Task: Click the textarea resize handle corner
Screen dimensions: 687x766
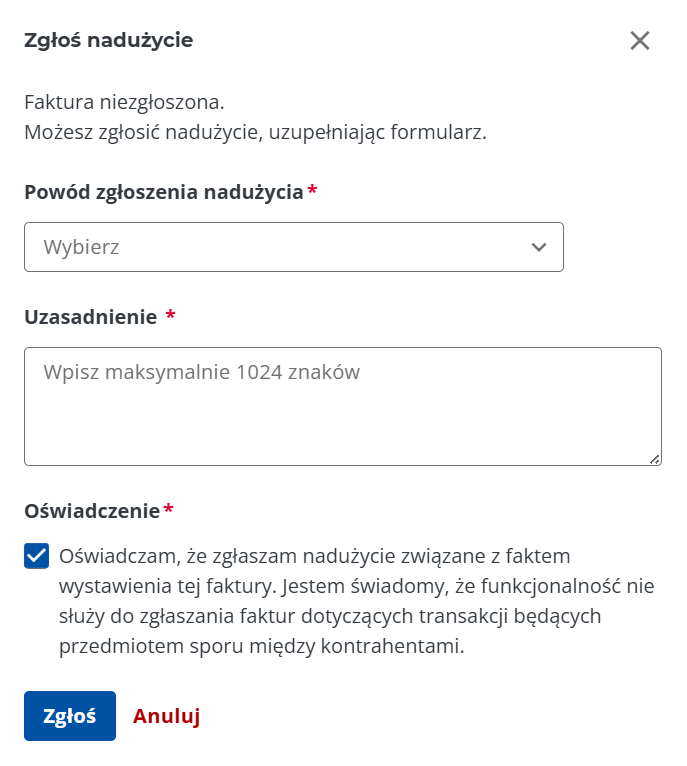Action: (655, 459)
